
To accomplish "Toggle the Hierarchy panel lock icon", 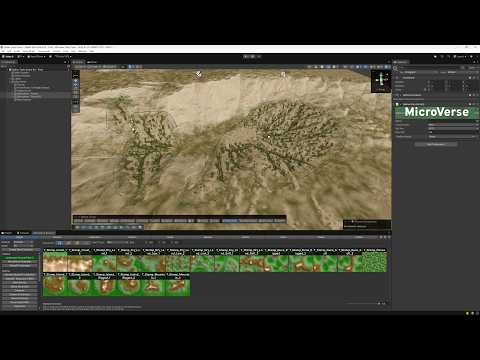I will 65,62.
